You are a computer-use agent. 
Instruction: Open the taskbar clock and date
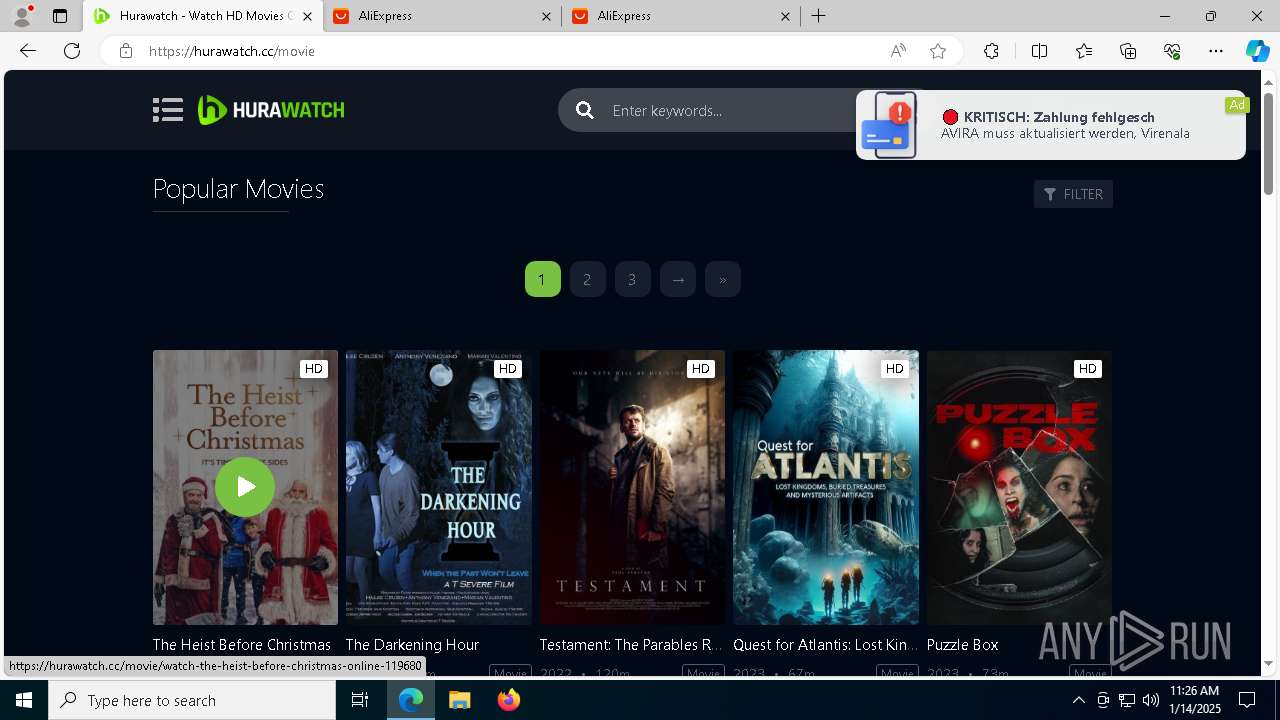point(1194,700)
